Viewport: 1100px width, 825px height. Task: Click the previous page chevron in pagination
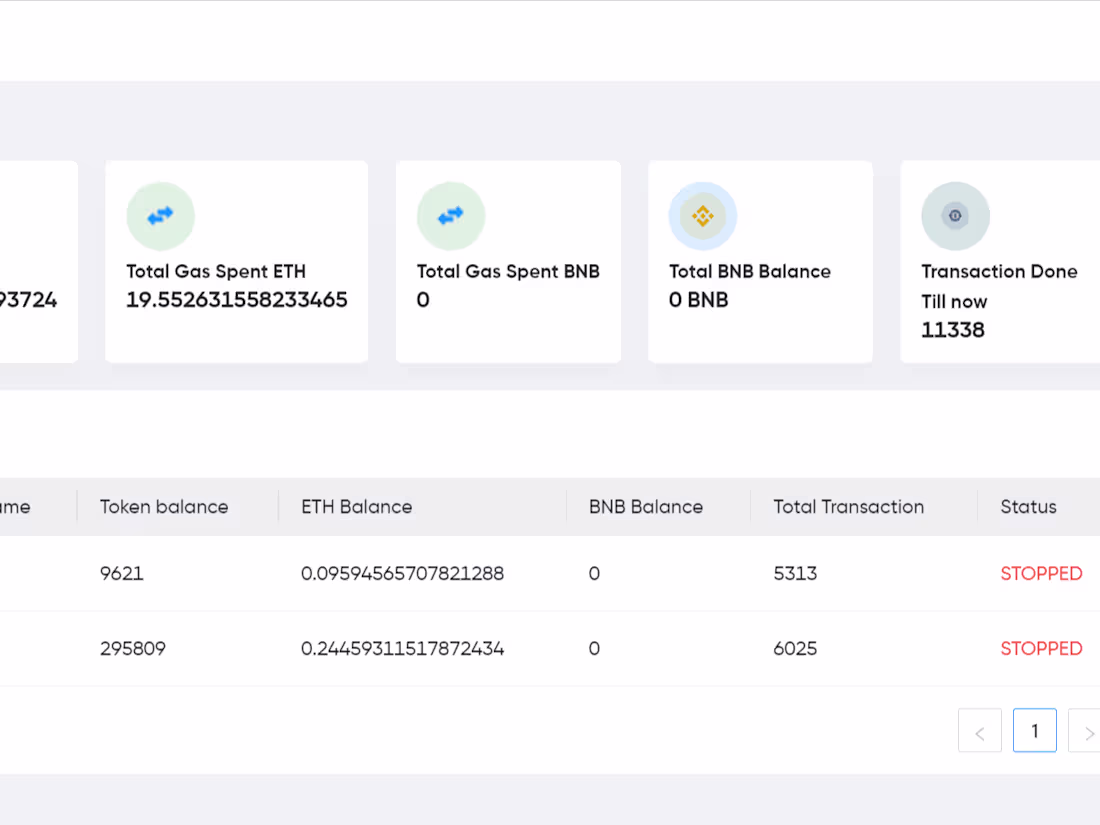pos(980,730)
